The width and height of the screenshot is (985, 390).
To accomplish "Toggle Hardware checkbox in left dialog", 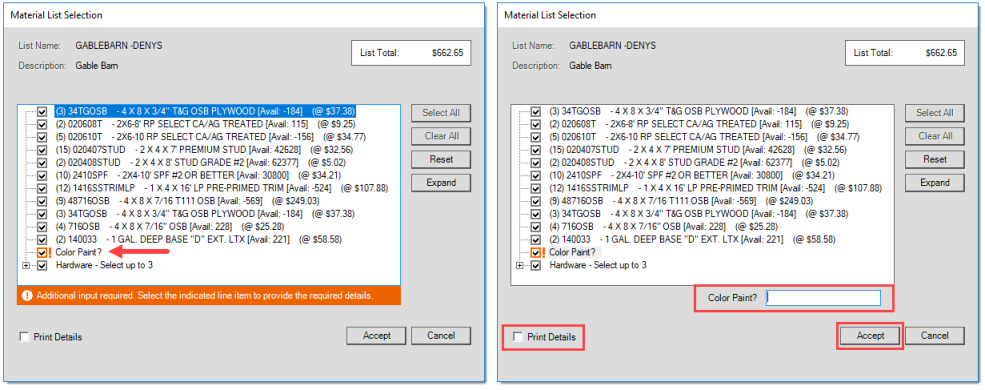I will click(x=42, y=265).
